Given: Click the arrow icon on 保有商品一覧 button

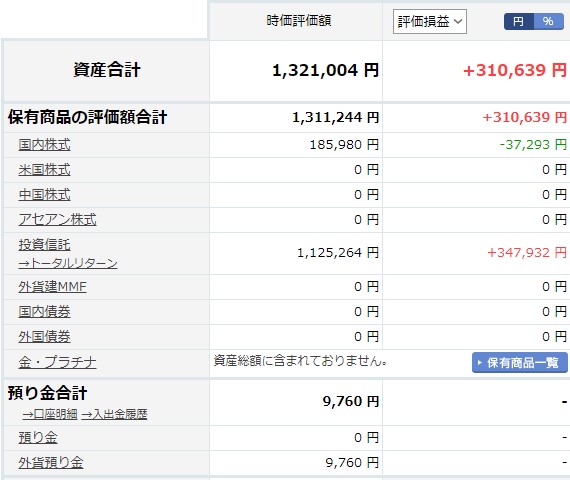Looking at the screenshot, I should tap(479, 363).
